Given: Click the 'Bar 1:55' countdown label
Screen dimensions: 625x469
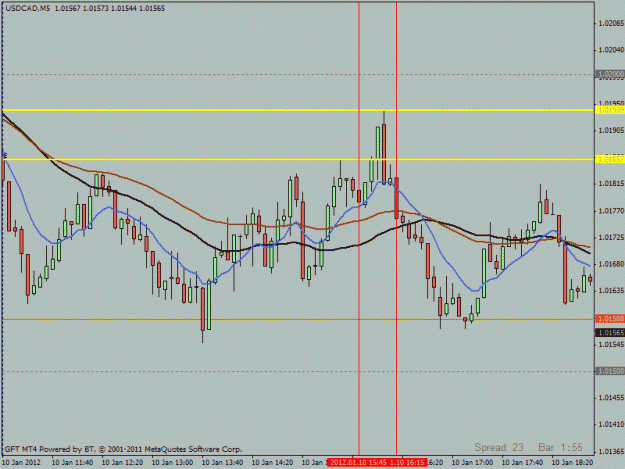Looking at the screenshot, I should (560, 447).
